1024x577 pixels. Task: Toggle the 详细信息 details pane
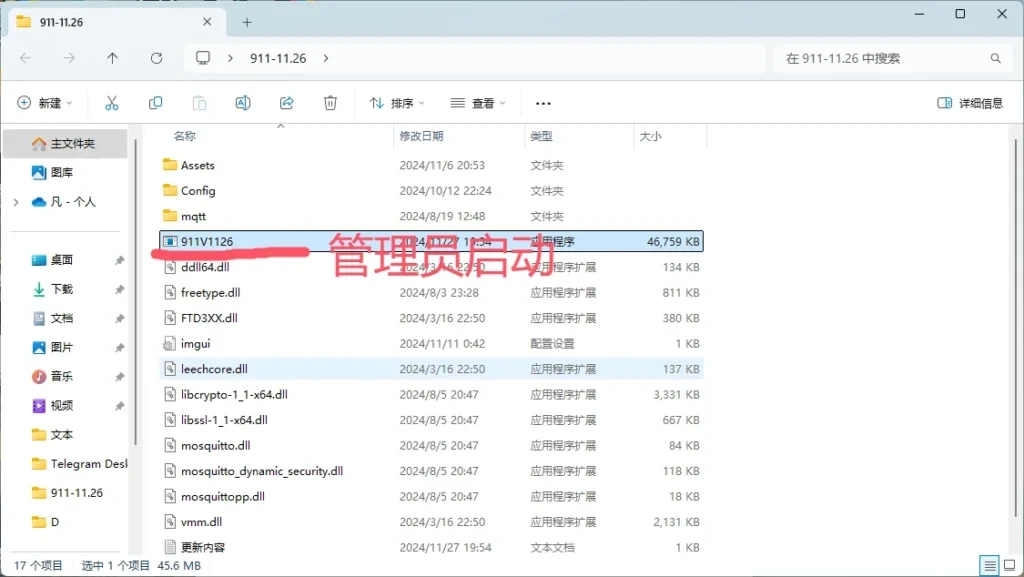[x=970, y=102]
